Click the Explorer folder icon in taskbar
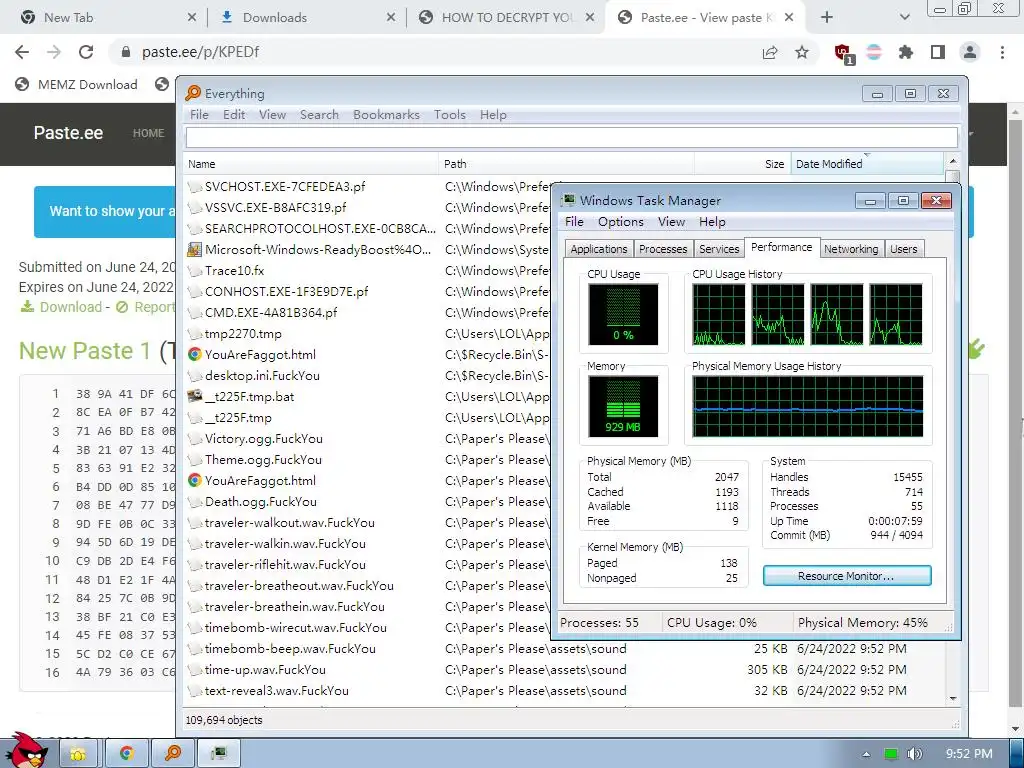 pos(78,754)
